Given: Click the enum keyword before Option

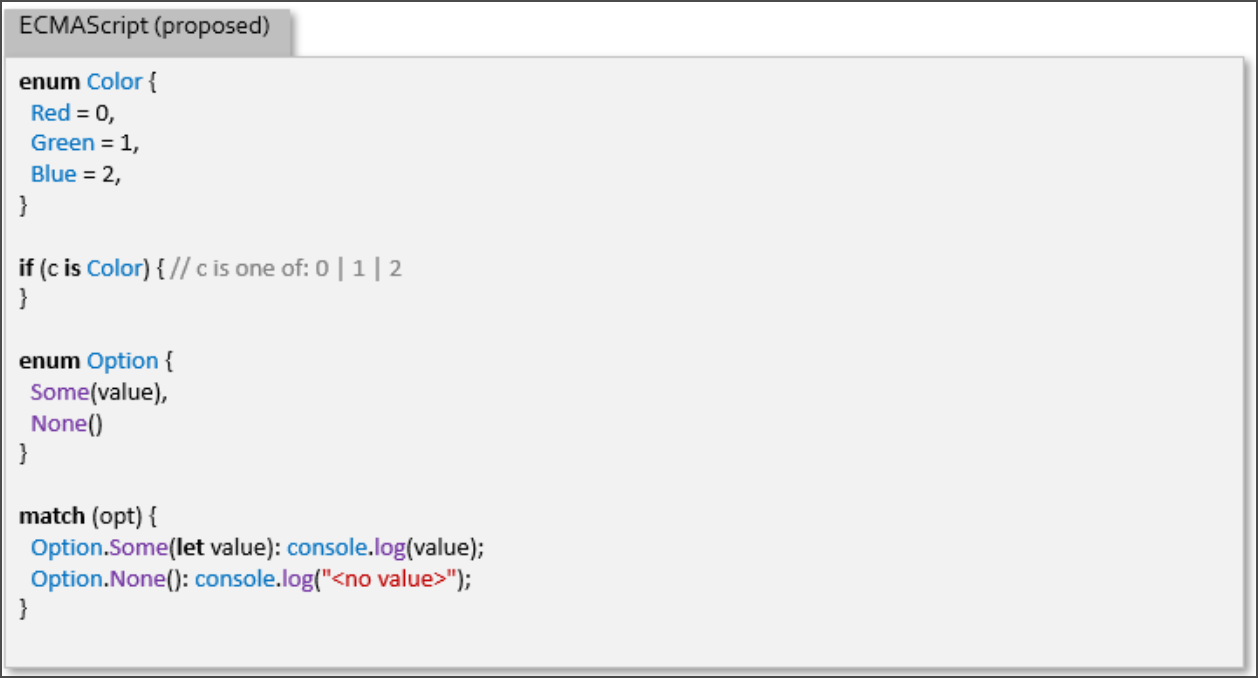Looking at the screenshot, I should pos(50,361).
